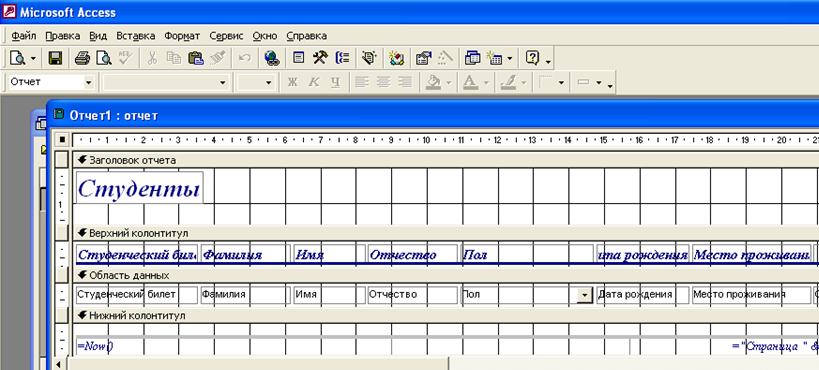Click the line width button
Image resolution: width=819 pixels, height=370 pixels.
[546, 82]
